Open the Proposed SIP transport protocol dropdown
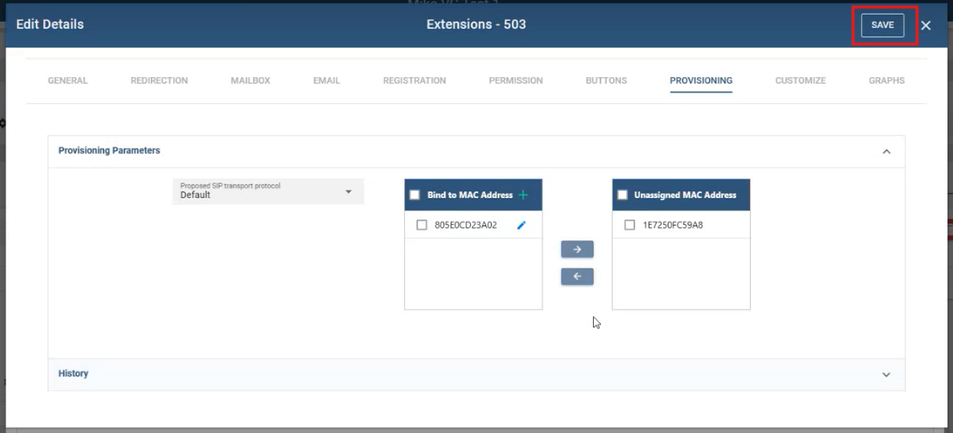Screen dimensions: 953x433 pos(268,191)
